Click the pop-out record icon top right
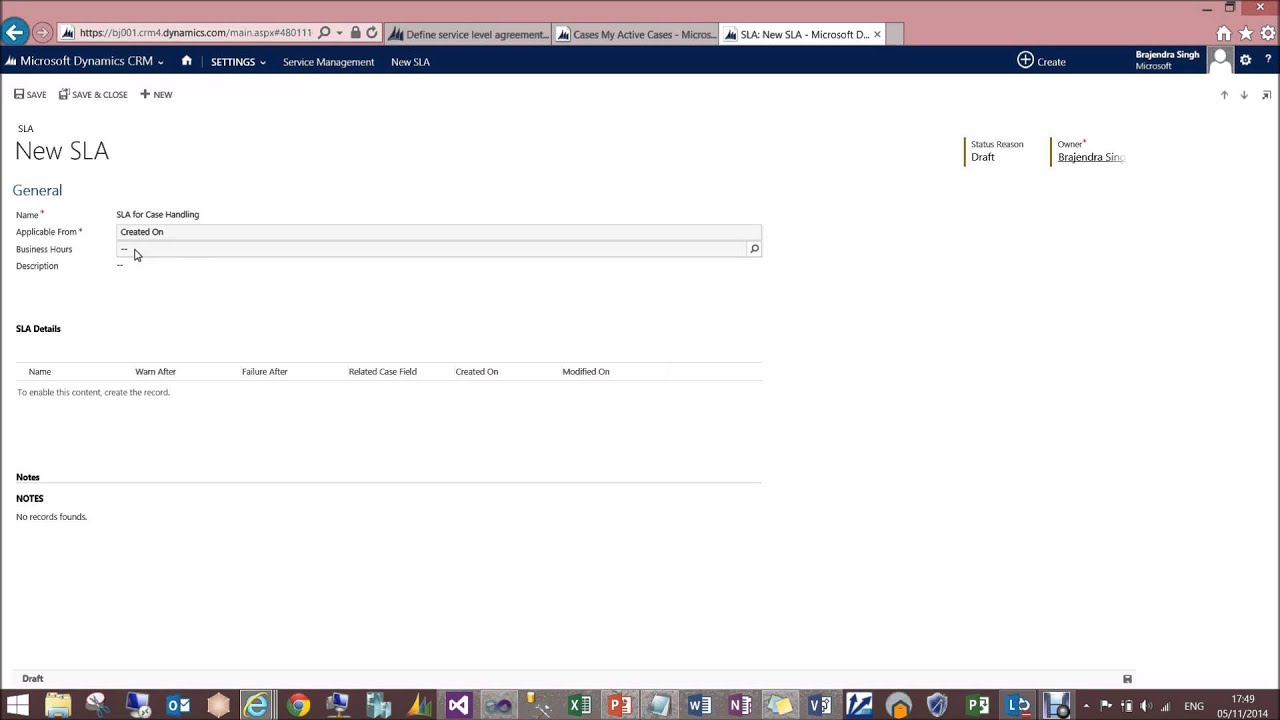 (1266, 94)
